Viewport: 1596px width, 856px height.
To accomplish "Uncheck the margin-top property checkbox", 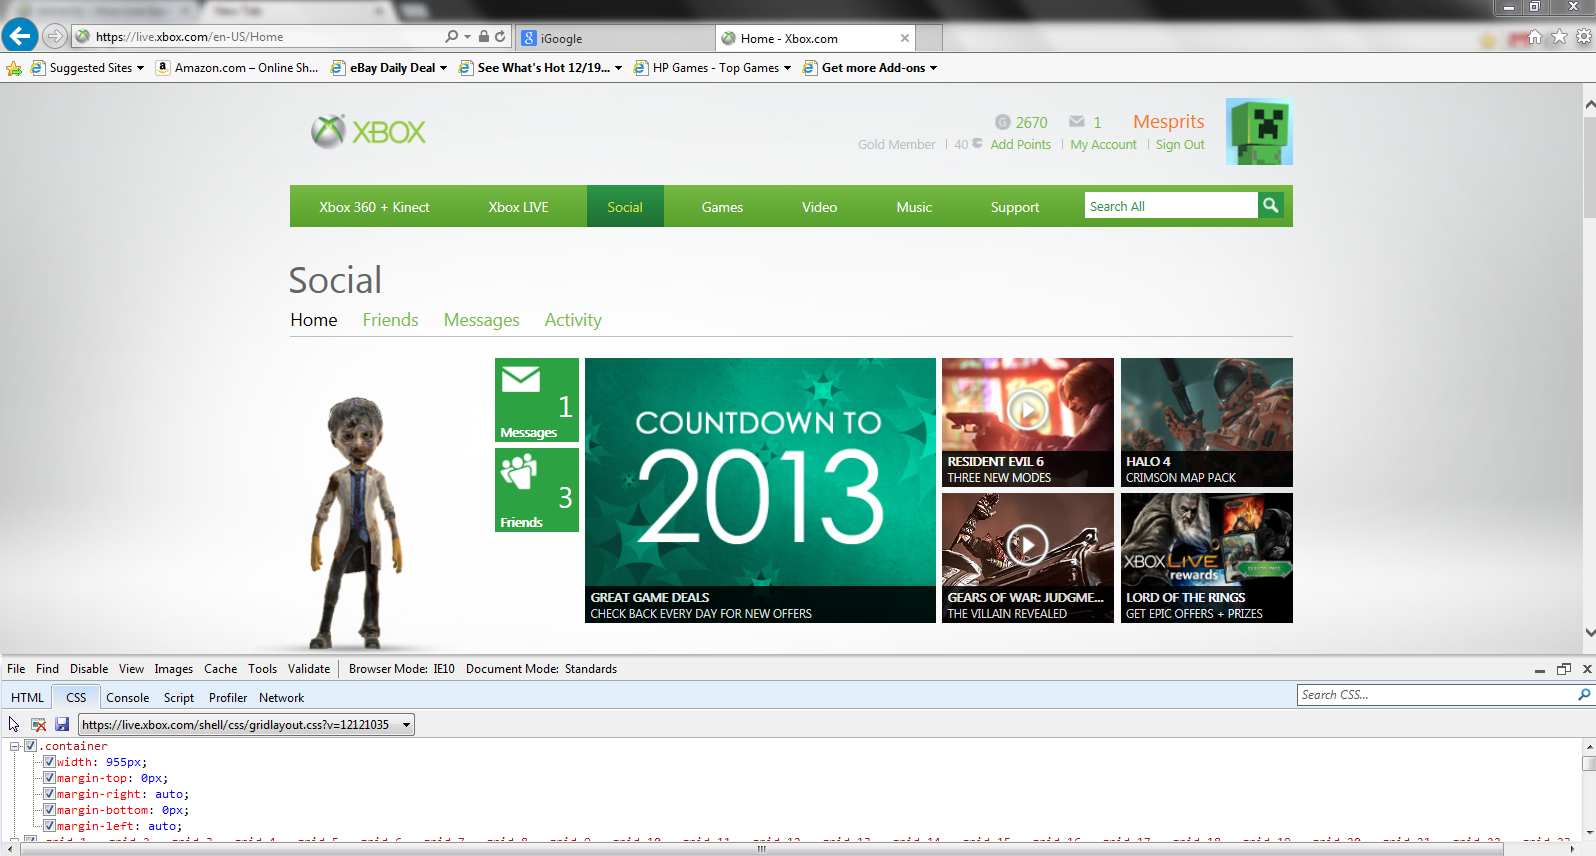I will [49, 778].
